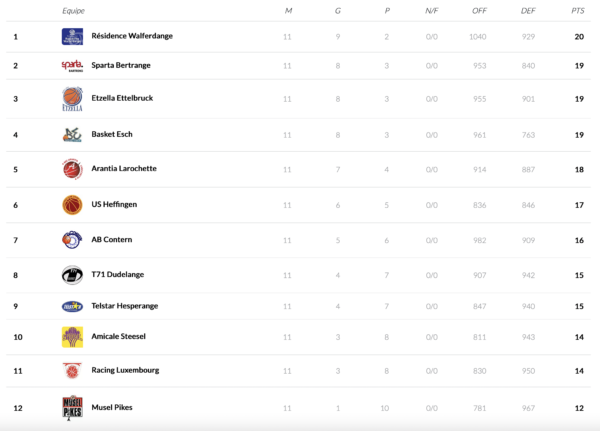The height and width of the screenshot is (431, 600).
Task: Click the Racing Luxembourg logo
Action: coord(72,370)
